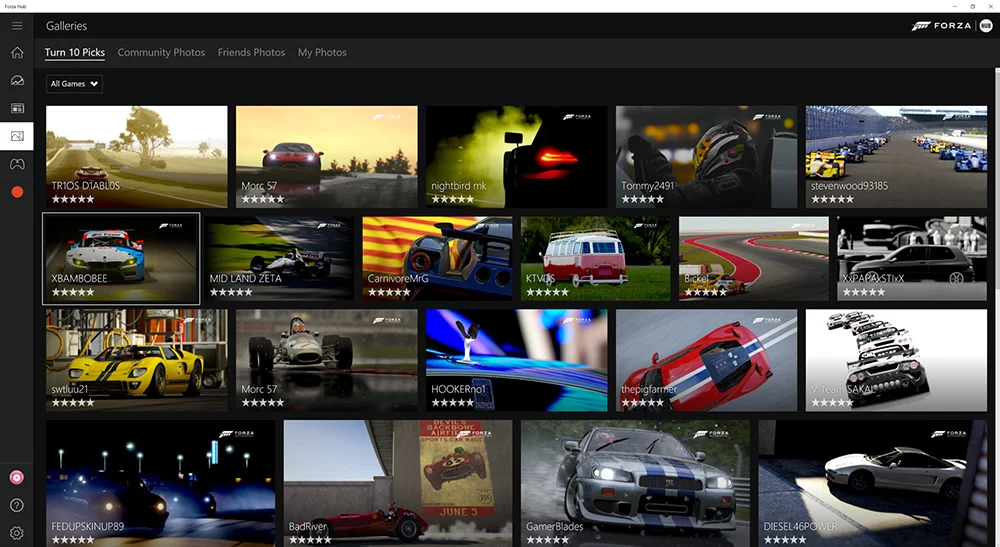Screen dimensions: 1000x547
Task: Open Bickel red-curbed track photo
Action: 754,259
